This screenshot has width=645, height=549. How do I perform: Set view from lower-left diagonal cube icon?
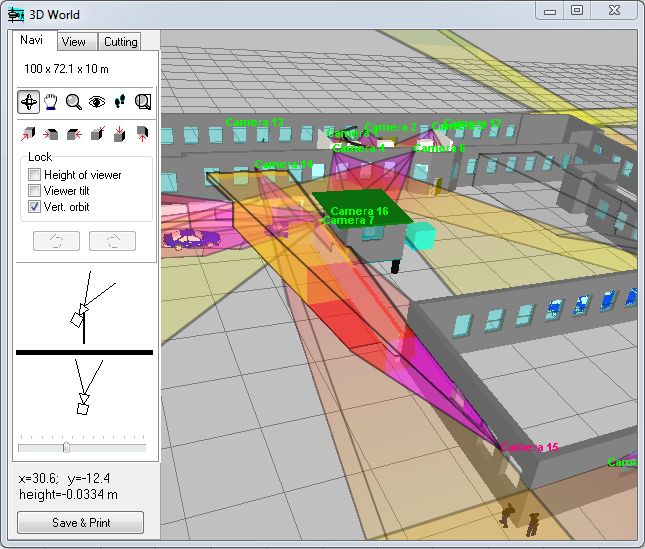28,133
